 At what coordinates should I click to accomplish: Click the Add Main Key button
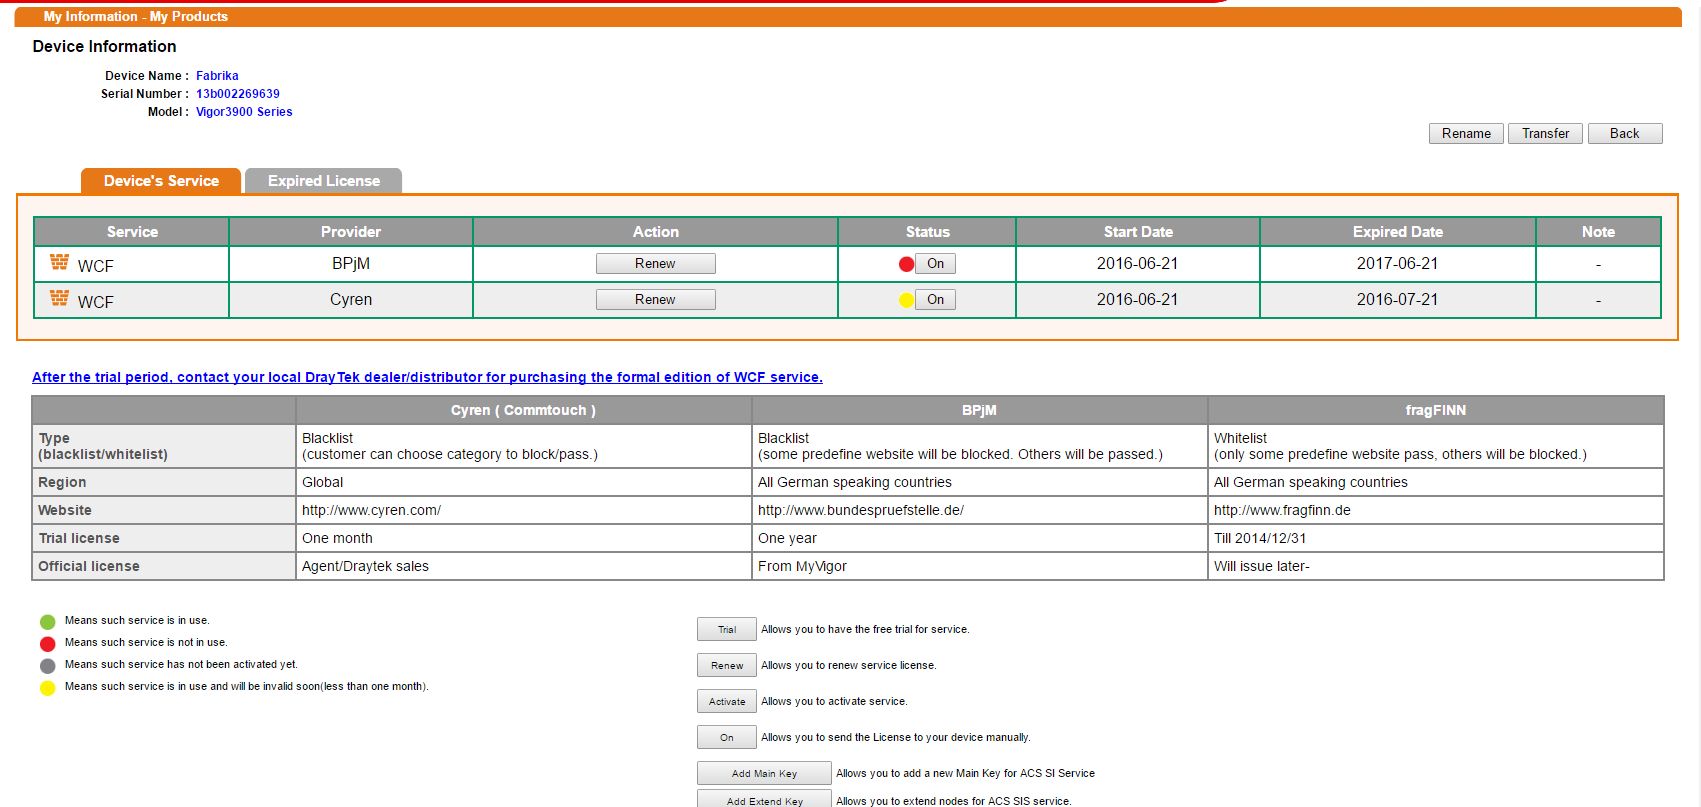(764, 773)
